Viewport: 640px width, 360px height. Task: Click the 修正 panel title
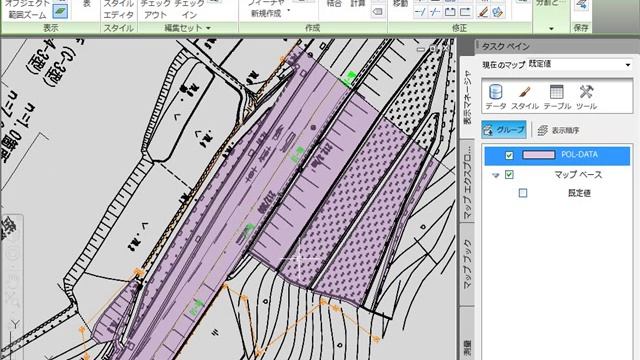click(459, 28)
